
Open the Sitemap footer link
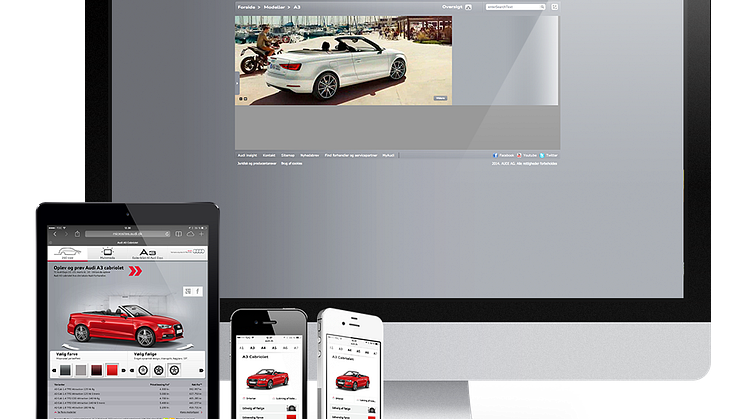(288, 156)
